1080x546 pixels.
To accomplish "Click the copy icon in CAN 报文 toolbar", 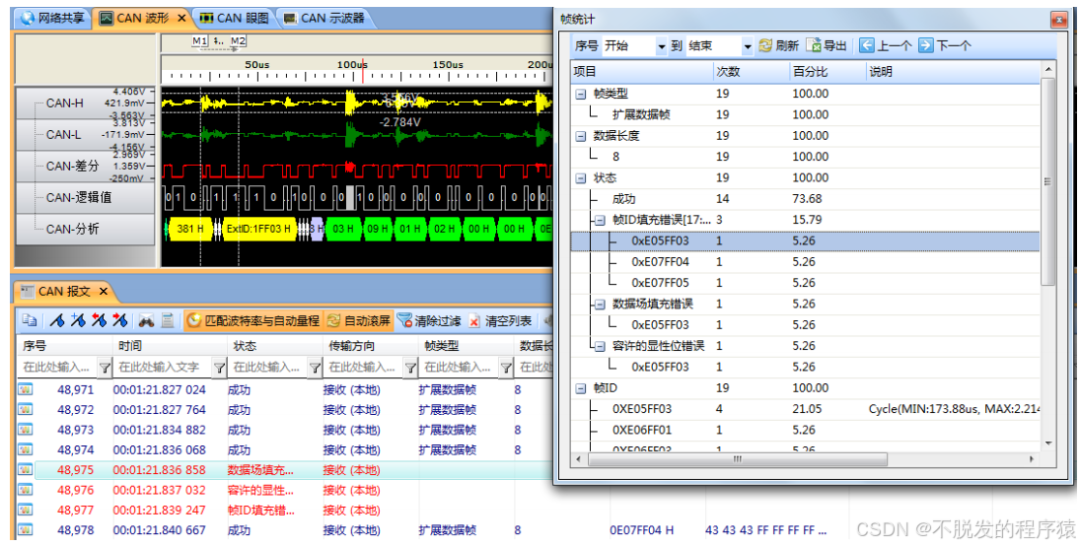I will pyautogui.click(x=29, y=321).
